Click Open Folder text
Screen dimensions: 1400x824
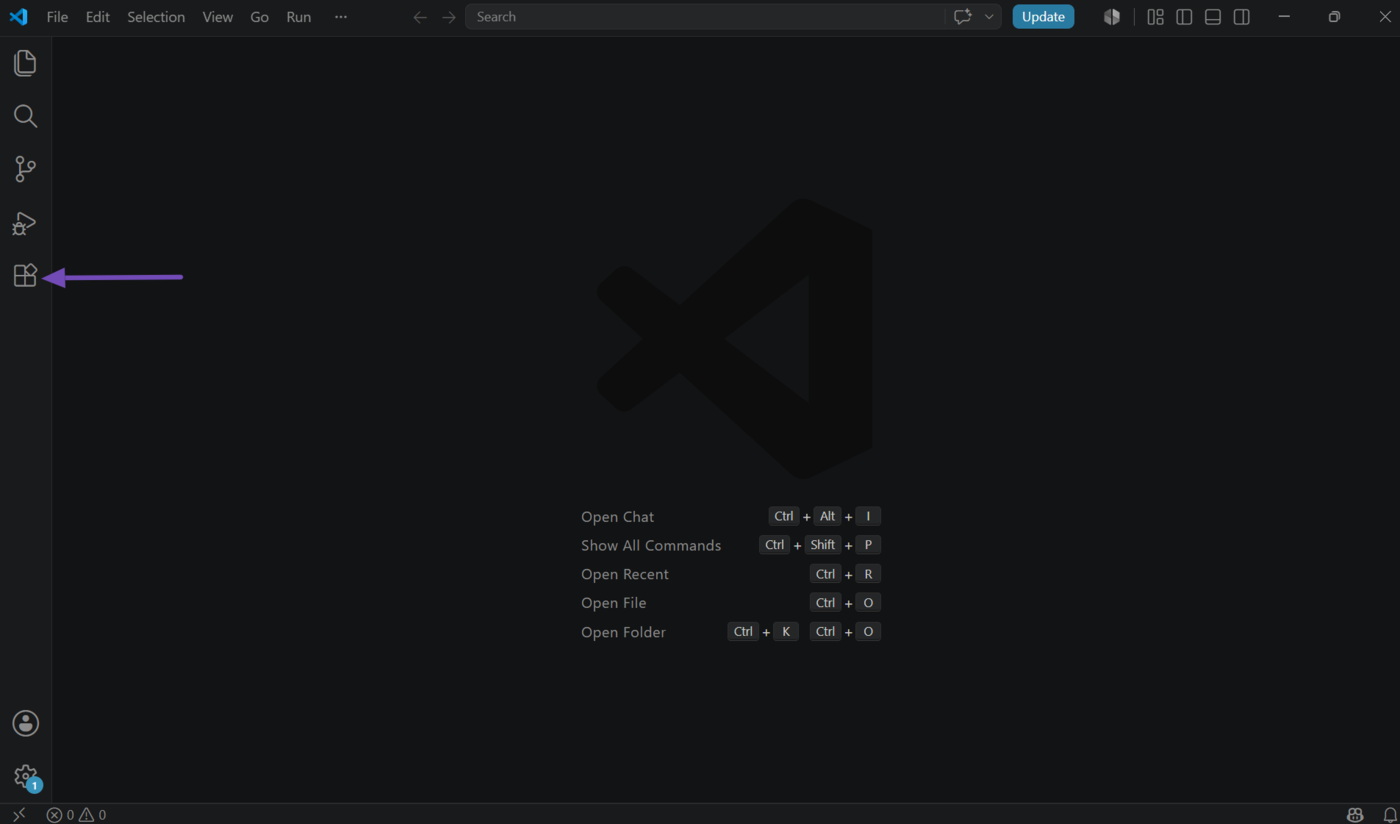click(x=623, y=632)
